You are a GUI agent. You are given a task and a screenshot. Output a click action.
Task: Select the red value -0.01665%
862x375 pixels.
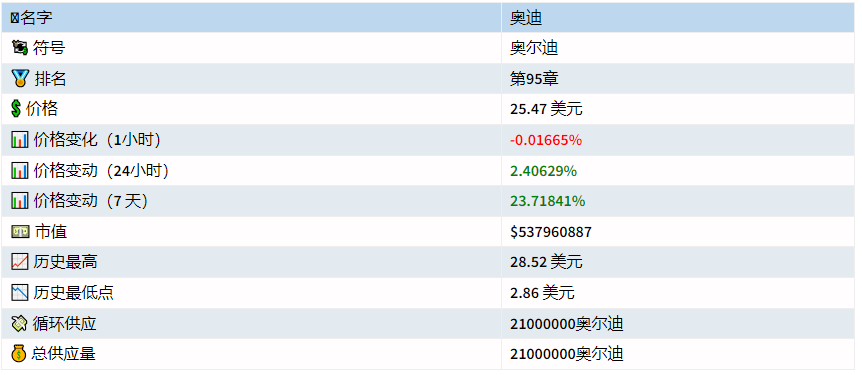pyautogui.click(x=546, y=140)
